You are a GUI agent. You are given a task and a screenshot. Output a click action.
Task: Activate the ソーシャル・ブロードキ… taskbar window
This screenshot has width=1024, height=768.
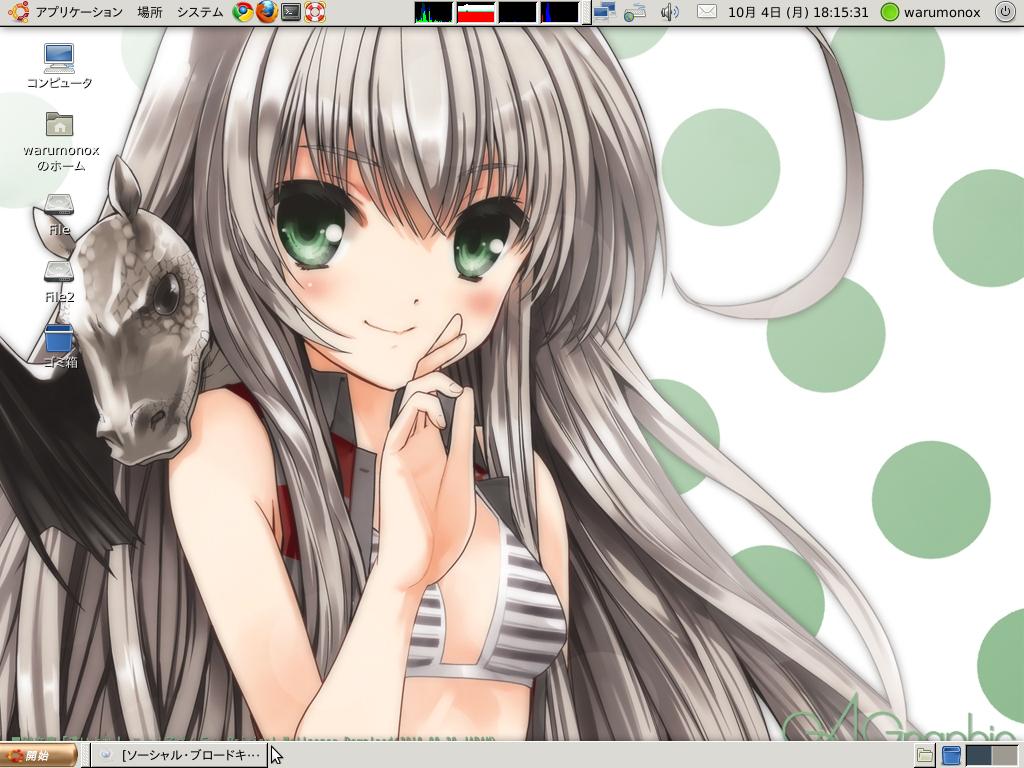(179, 756)
